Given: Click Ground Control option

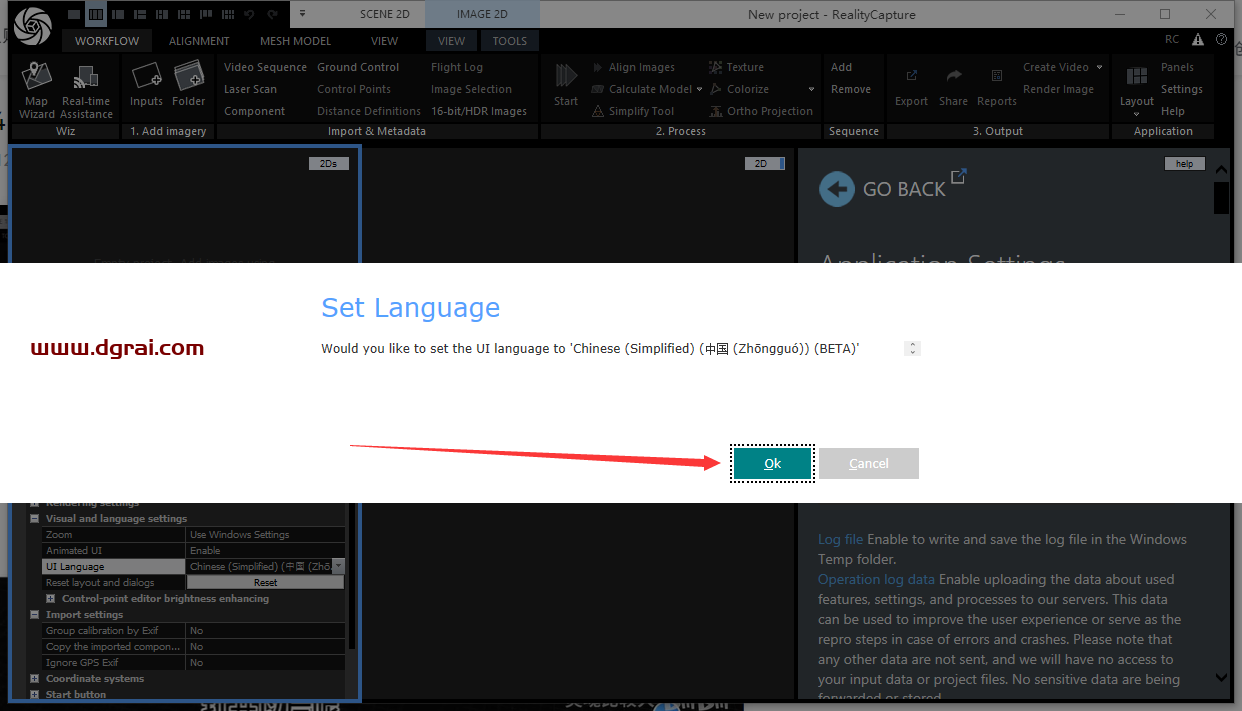Looking at the screenshot, I should 358,67.
